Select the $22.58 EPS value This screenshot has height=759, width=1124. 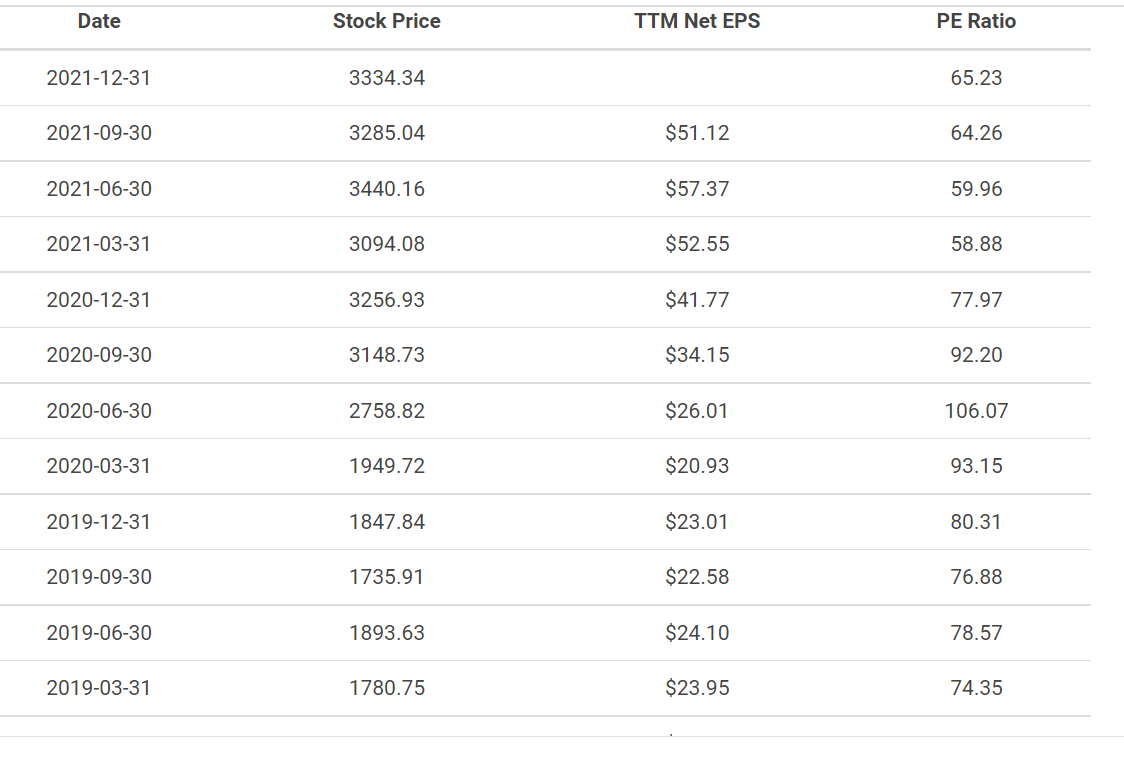coord(697,577)
